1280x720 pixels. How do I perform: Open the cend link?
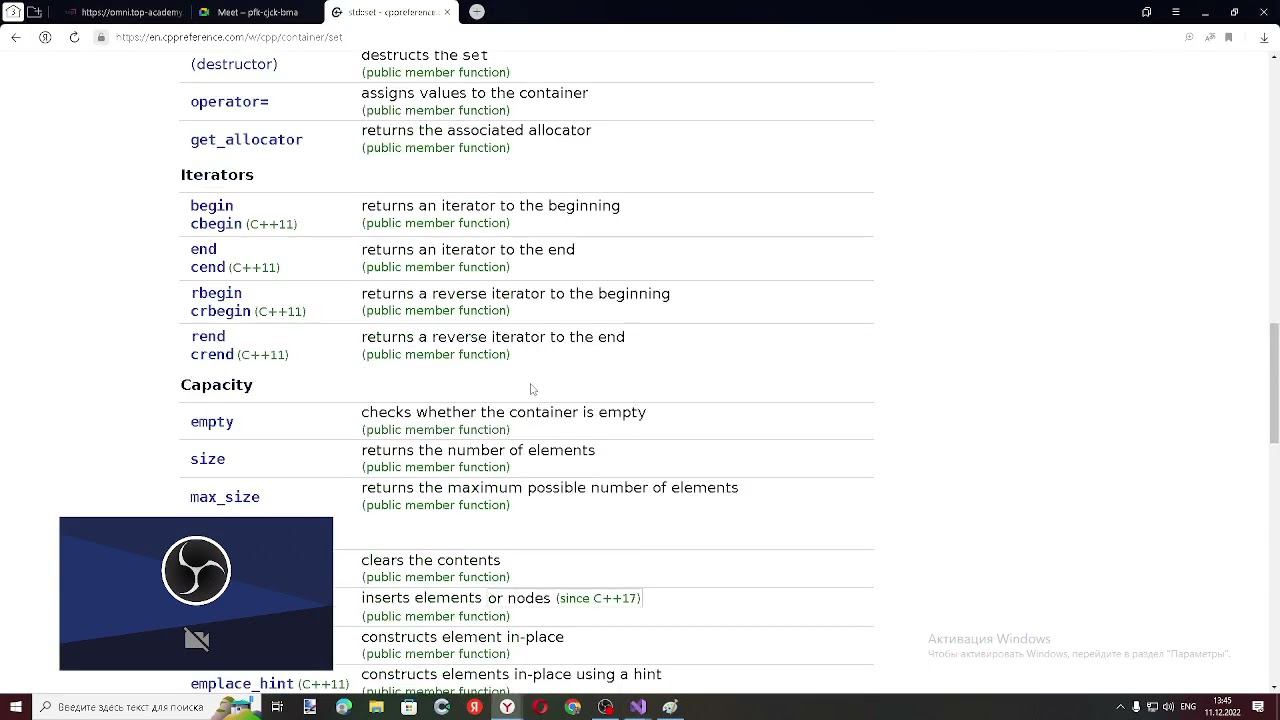[x=208, y=267]
